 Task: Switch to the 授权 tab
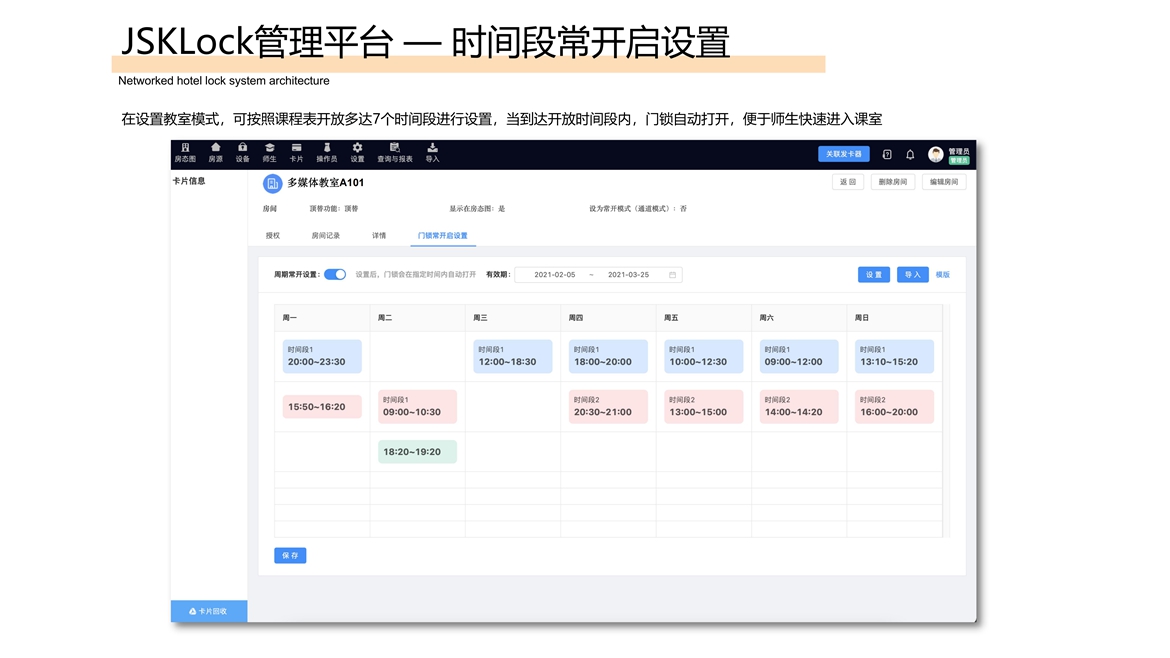(272, 236)
